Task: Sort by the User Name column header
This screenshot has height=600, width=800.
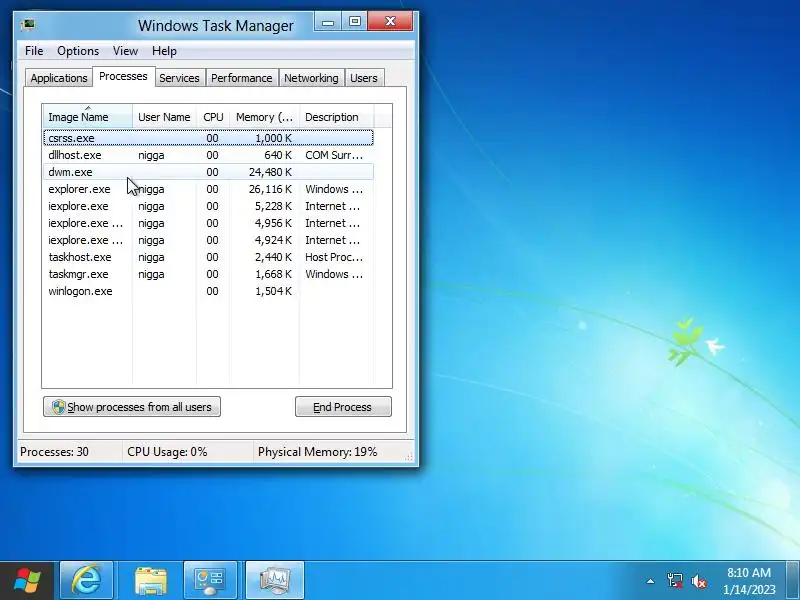Action: [164, 117]
